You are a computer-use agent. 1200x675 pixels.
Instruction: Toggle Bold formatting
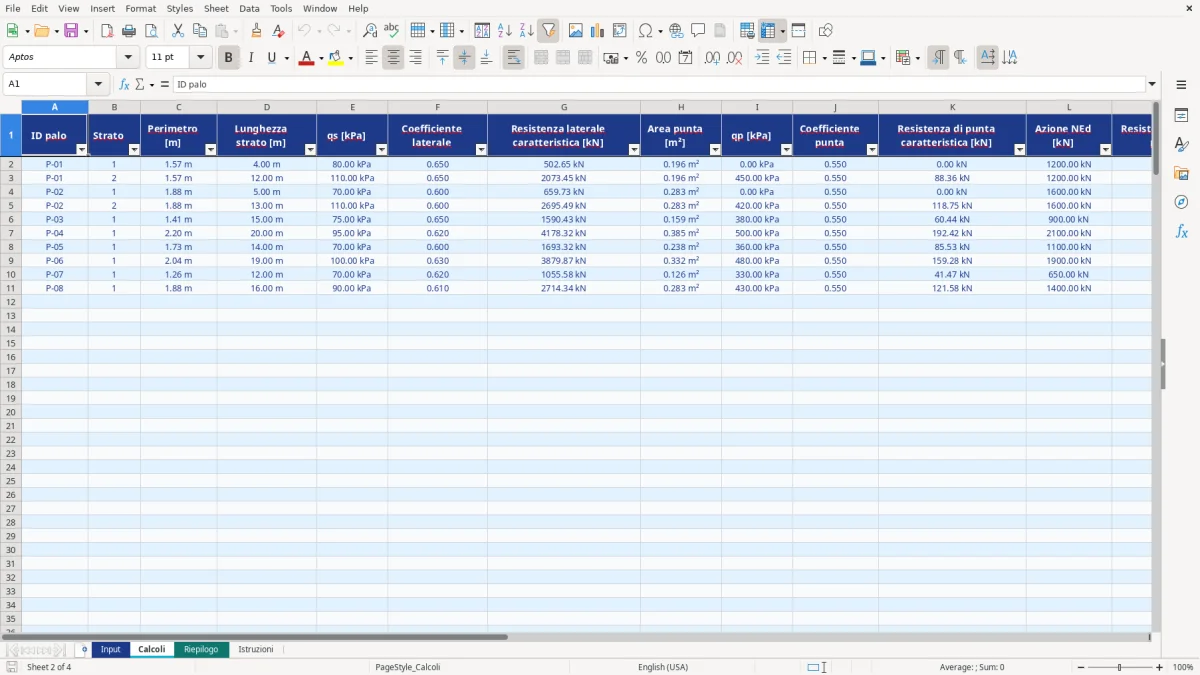coord(228,58)
